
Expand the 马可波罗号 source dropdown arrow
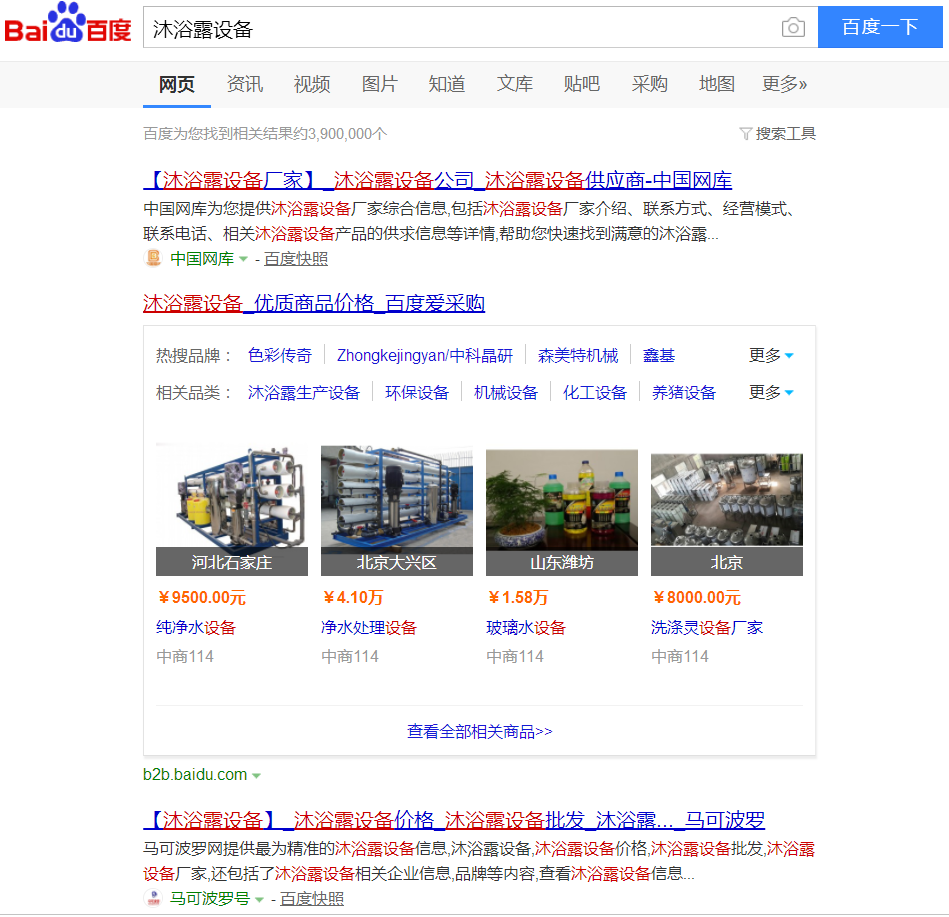(259, 899)
